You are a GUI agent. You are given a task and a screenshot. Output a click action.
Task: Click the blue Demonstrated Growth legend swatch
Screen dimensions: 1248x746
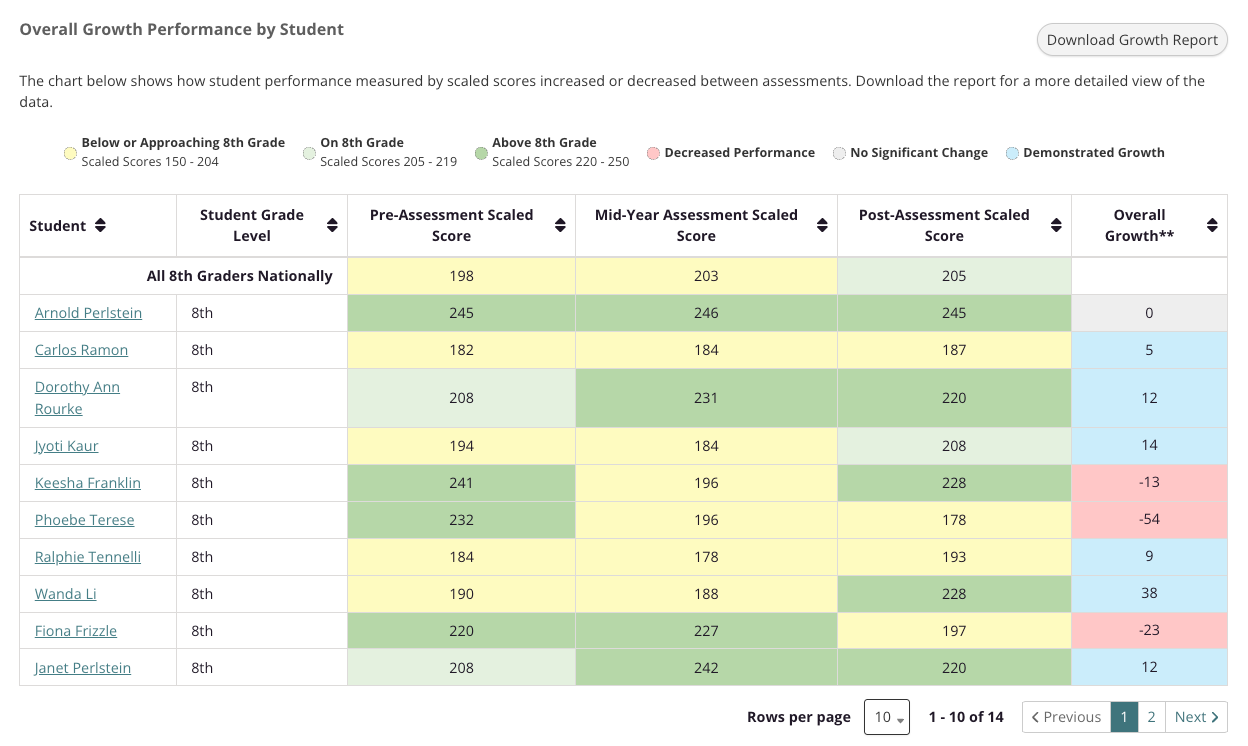(x=1012, y=153)
